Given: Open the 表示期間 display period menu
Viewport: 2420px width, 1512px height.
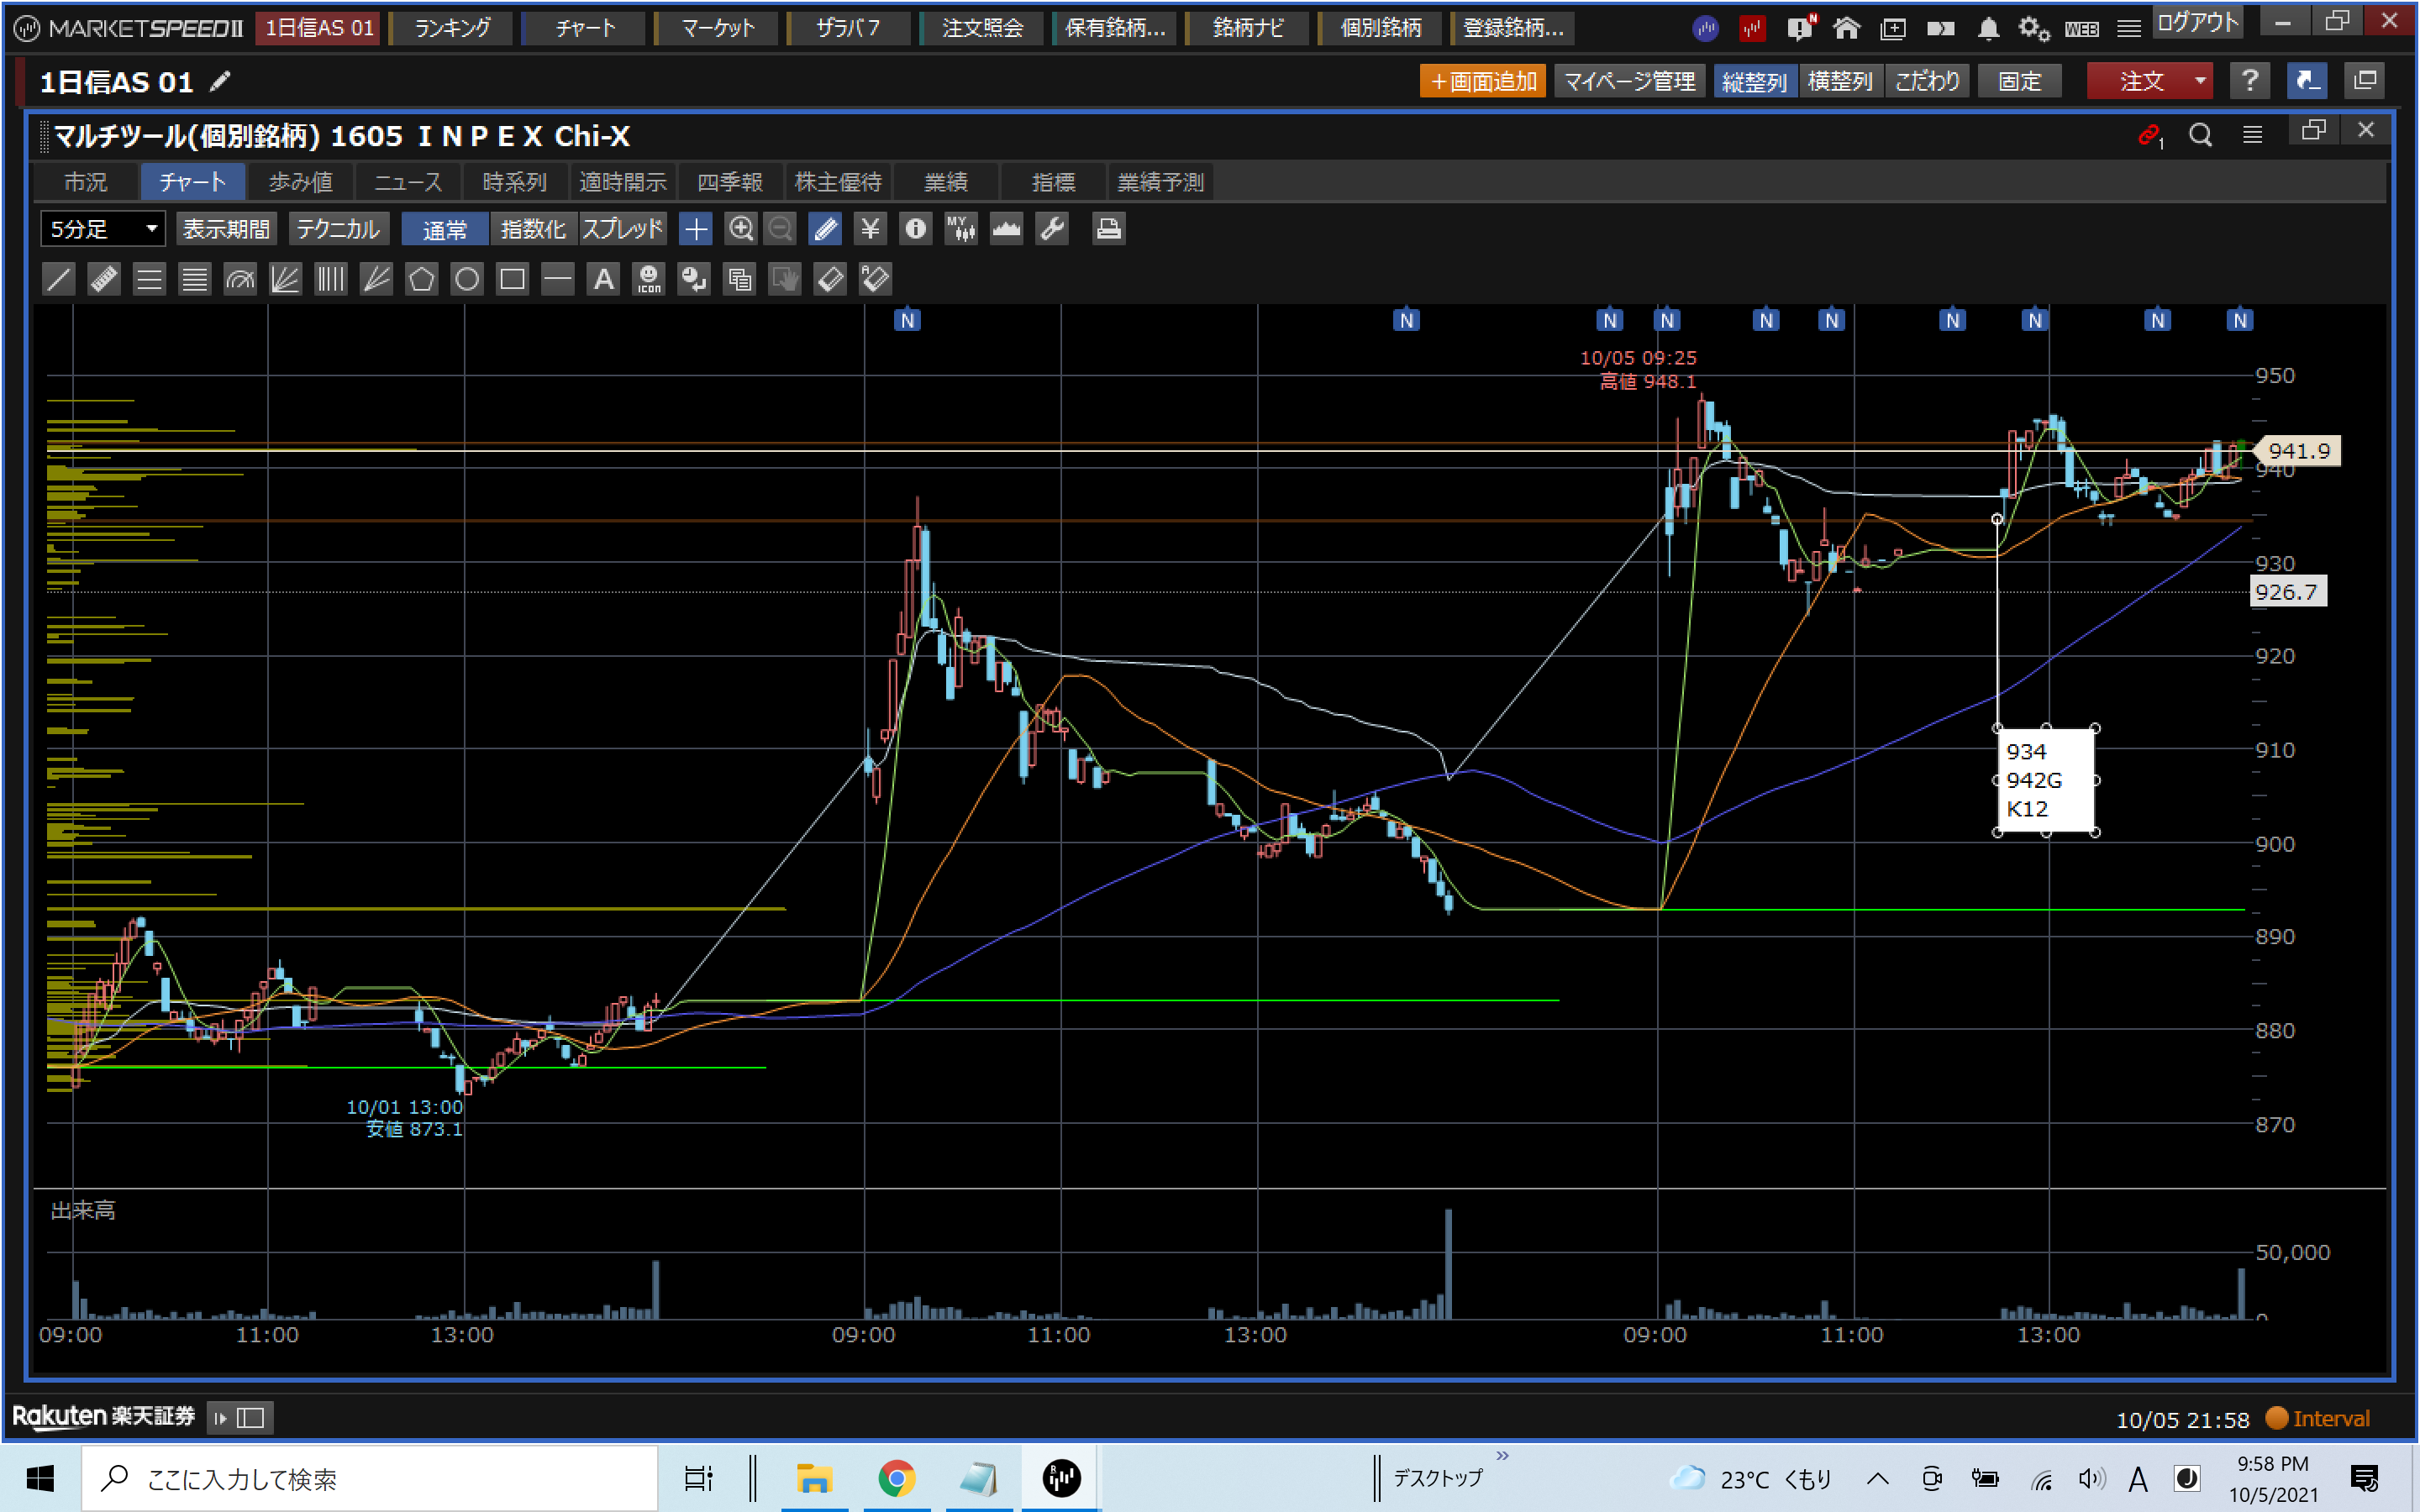Looking at the screenshot, I should [226, 229].
